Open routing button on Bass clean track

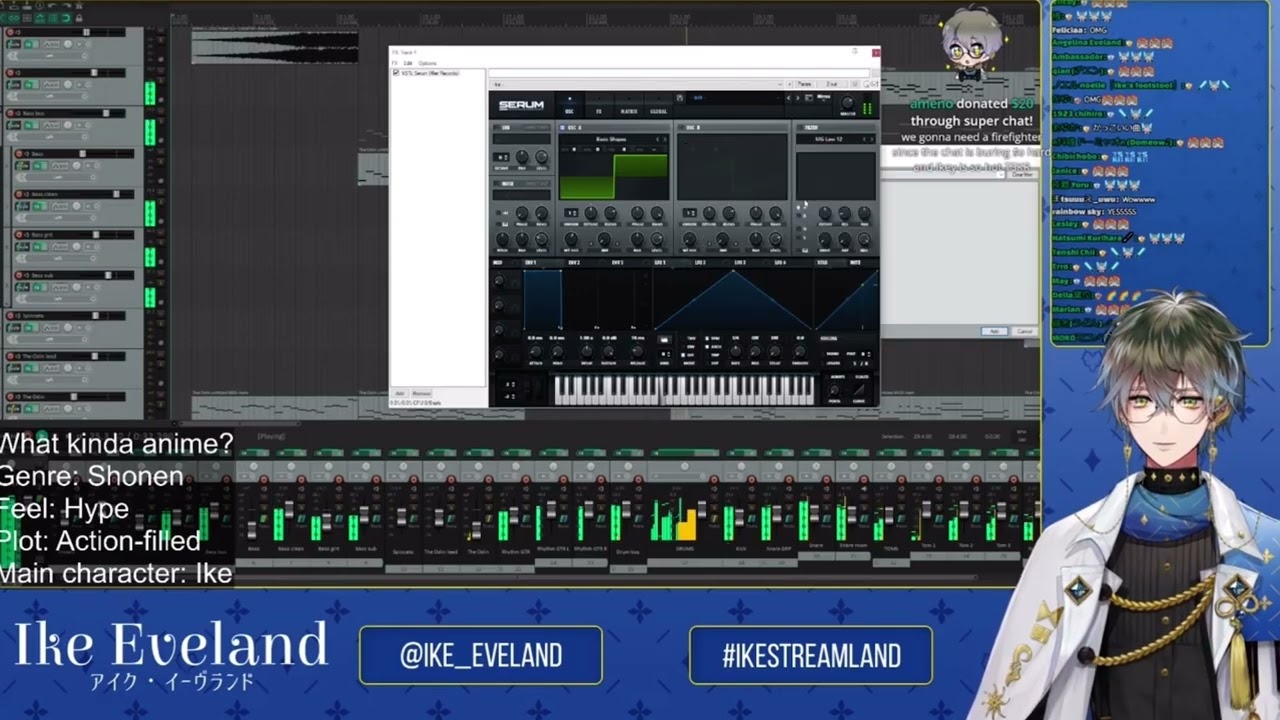click(22, 206)
